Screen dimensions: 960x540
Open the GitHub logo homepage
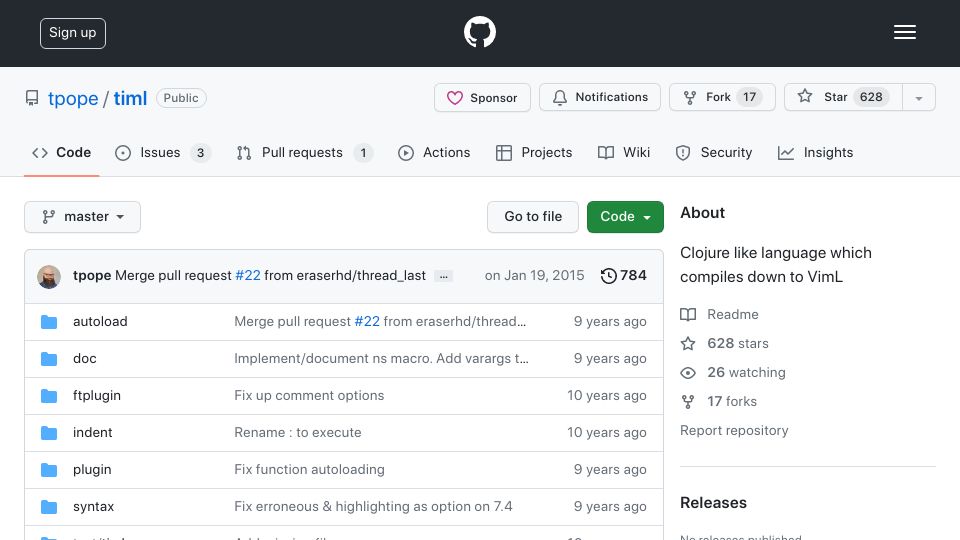tap(479, 32)
